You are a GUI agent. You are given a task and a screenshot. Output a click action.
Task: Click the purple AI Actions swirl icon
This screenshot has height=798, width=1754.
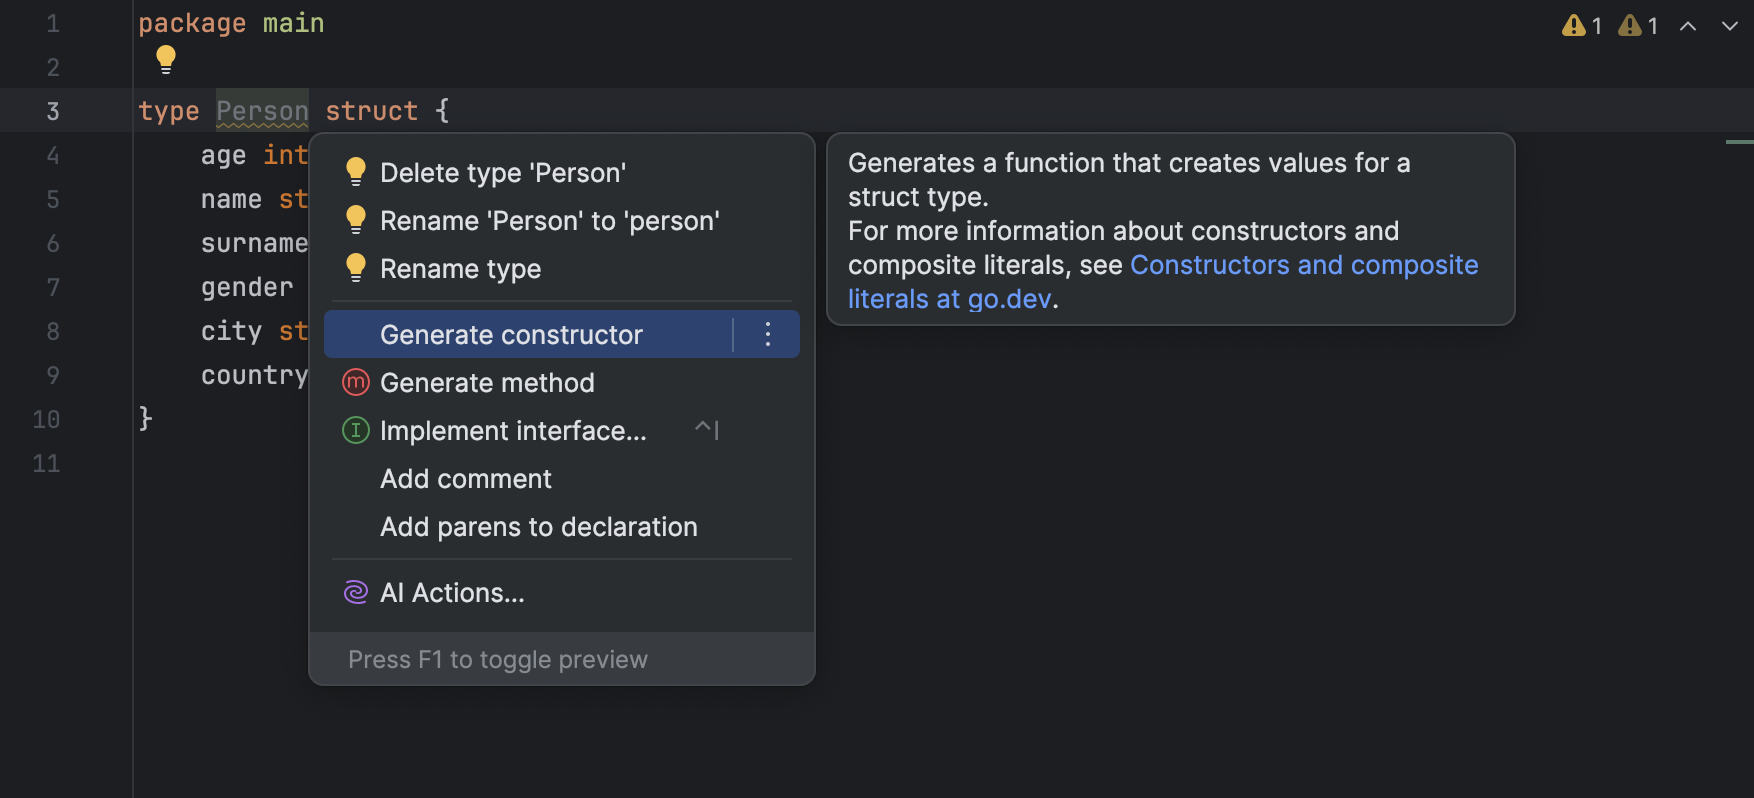[x=355, y=592]
